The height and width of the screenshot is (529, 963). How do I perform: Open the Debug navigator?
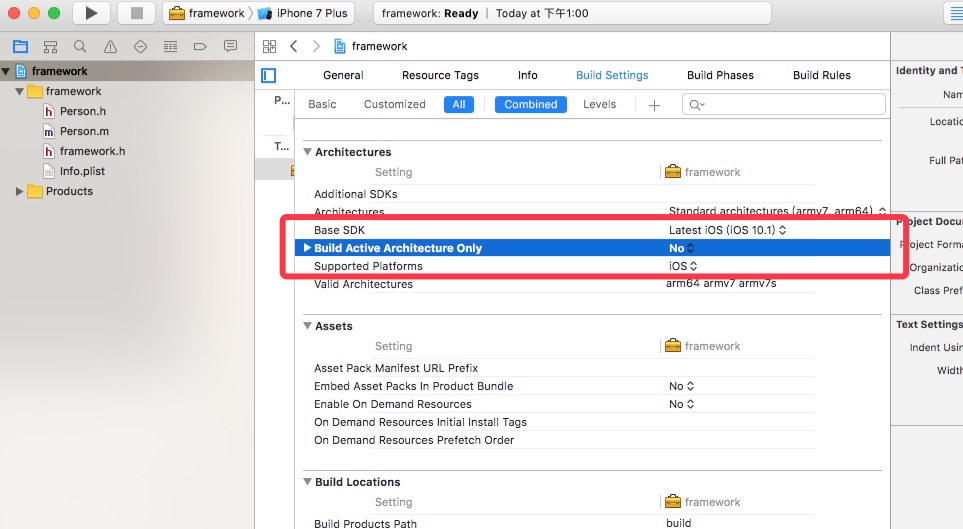click(170, 46)
